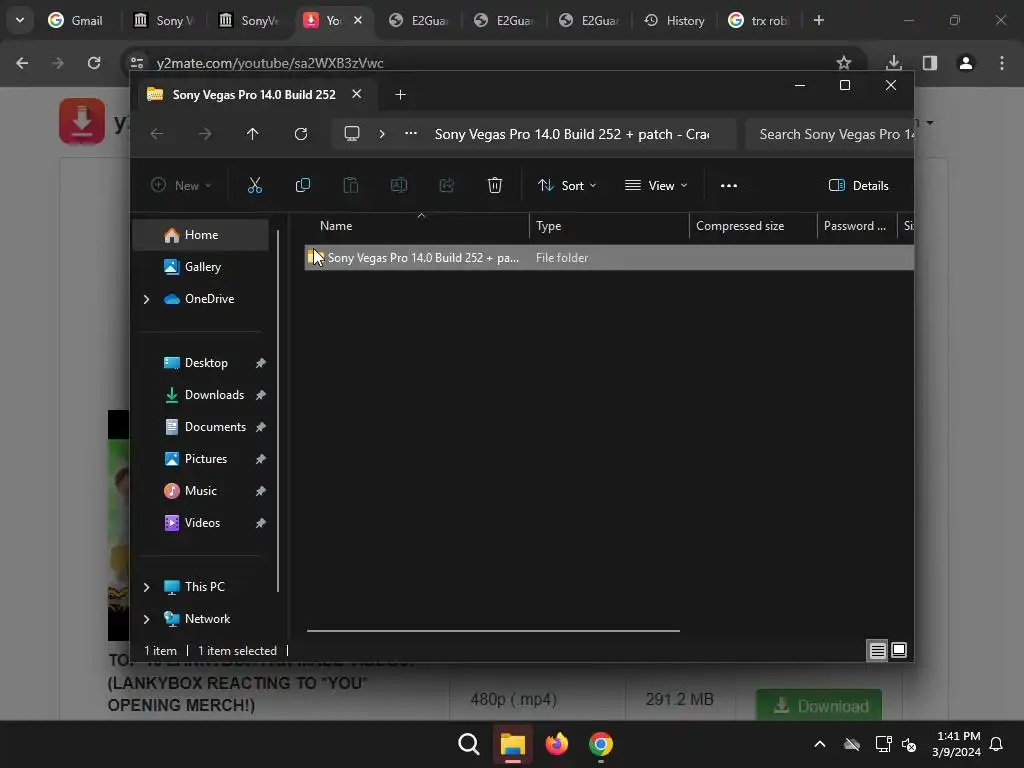Select the Sony Vegas Pro 14.0 Build 252 tab

[254, 95]
